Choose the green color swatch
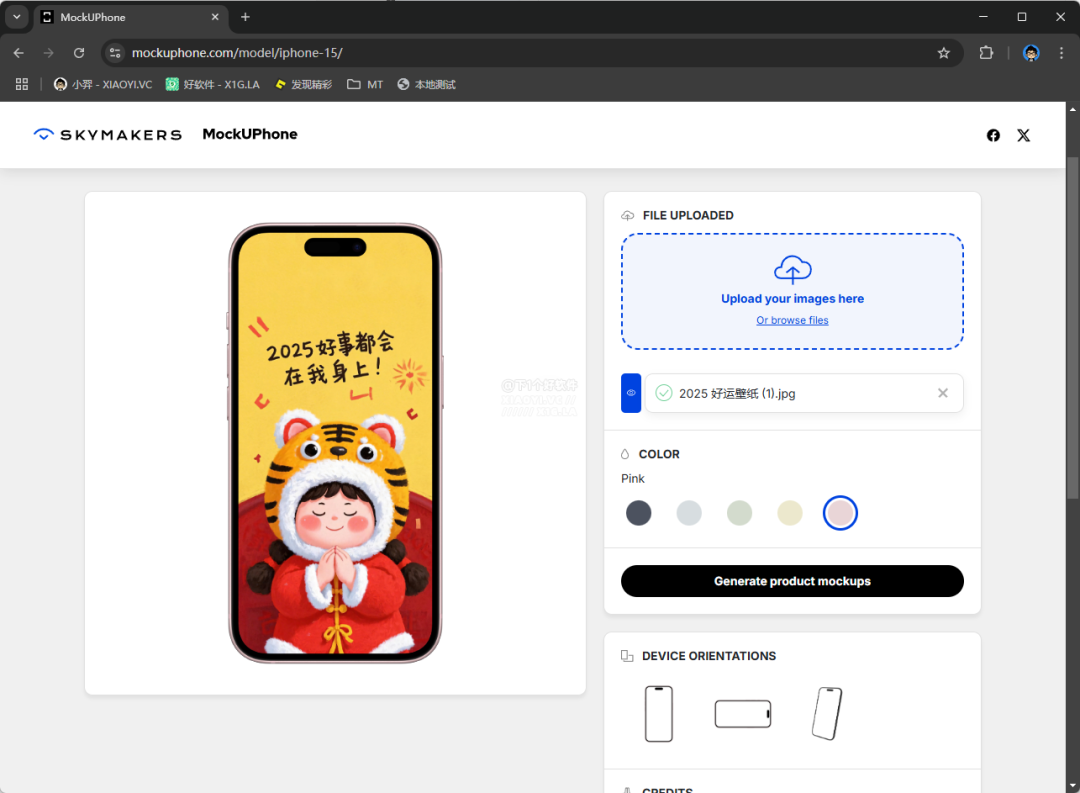Screen dimensions: 1080x793 pyautogui.click(x=739, y=513)
